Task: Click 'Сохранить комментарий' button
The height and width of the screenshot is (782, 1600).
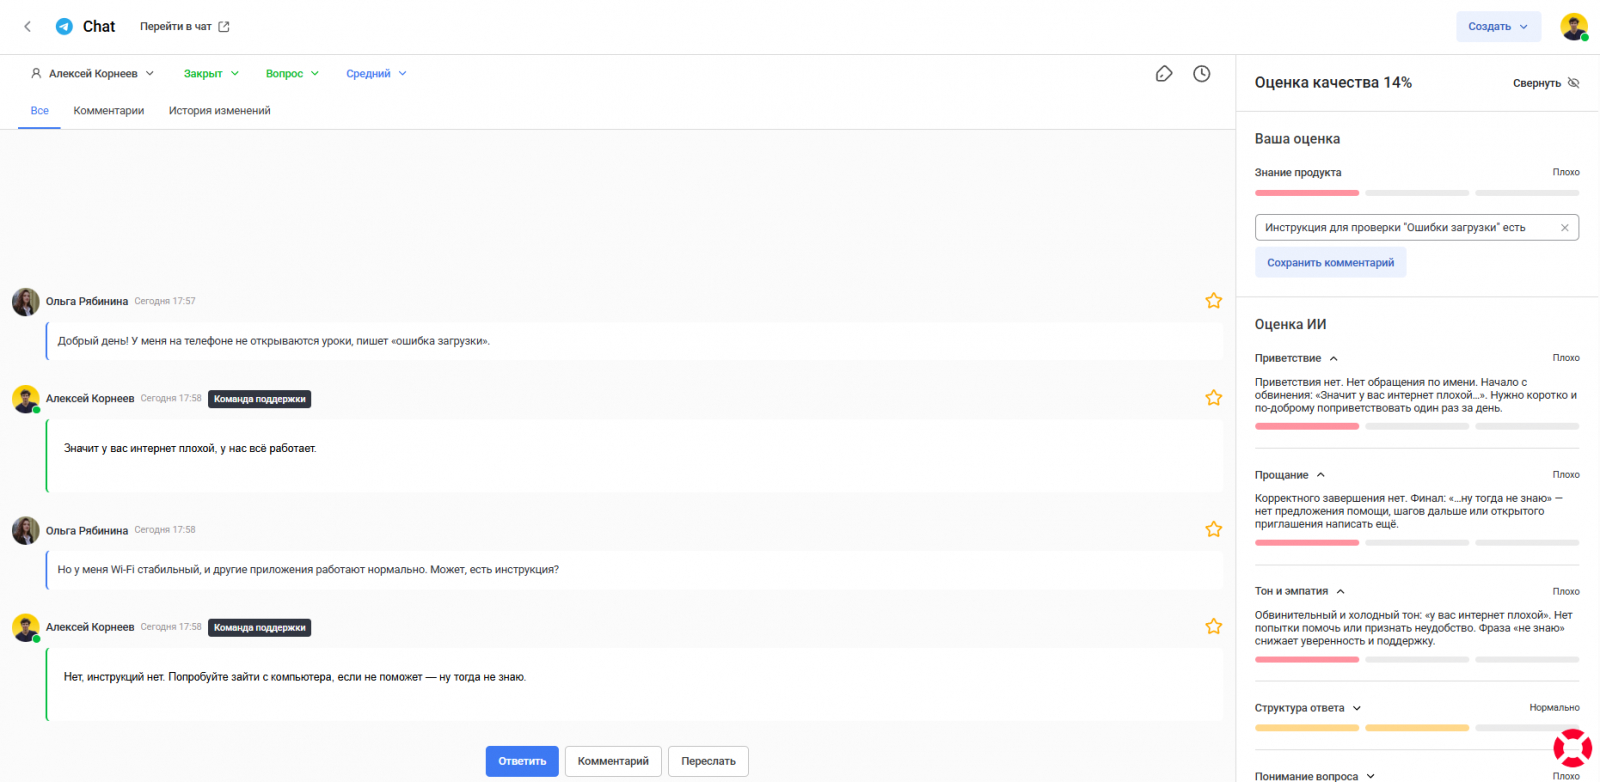Action: pyautogui.click(x=1330, y=263)
